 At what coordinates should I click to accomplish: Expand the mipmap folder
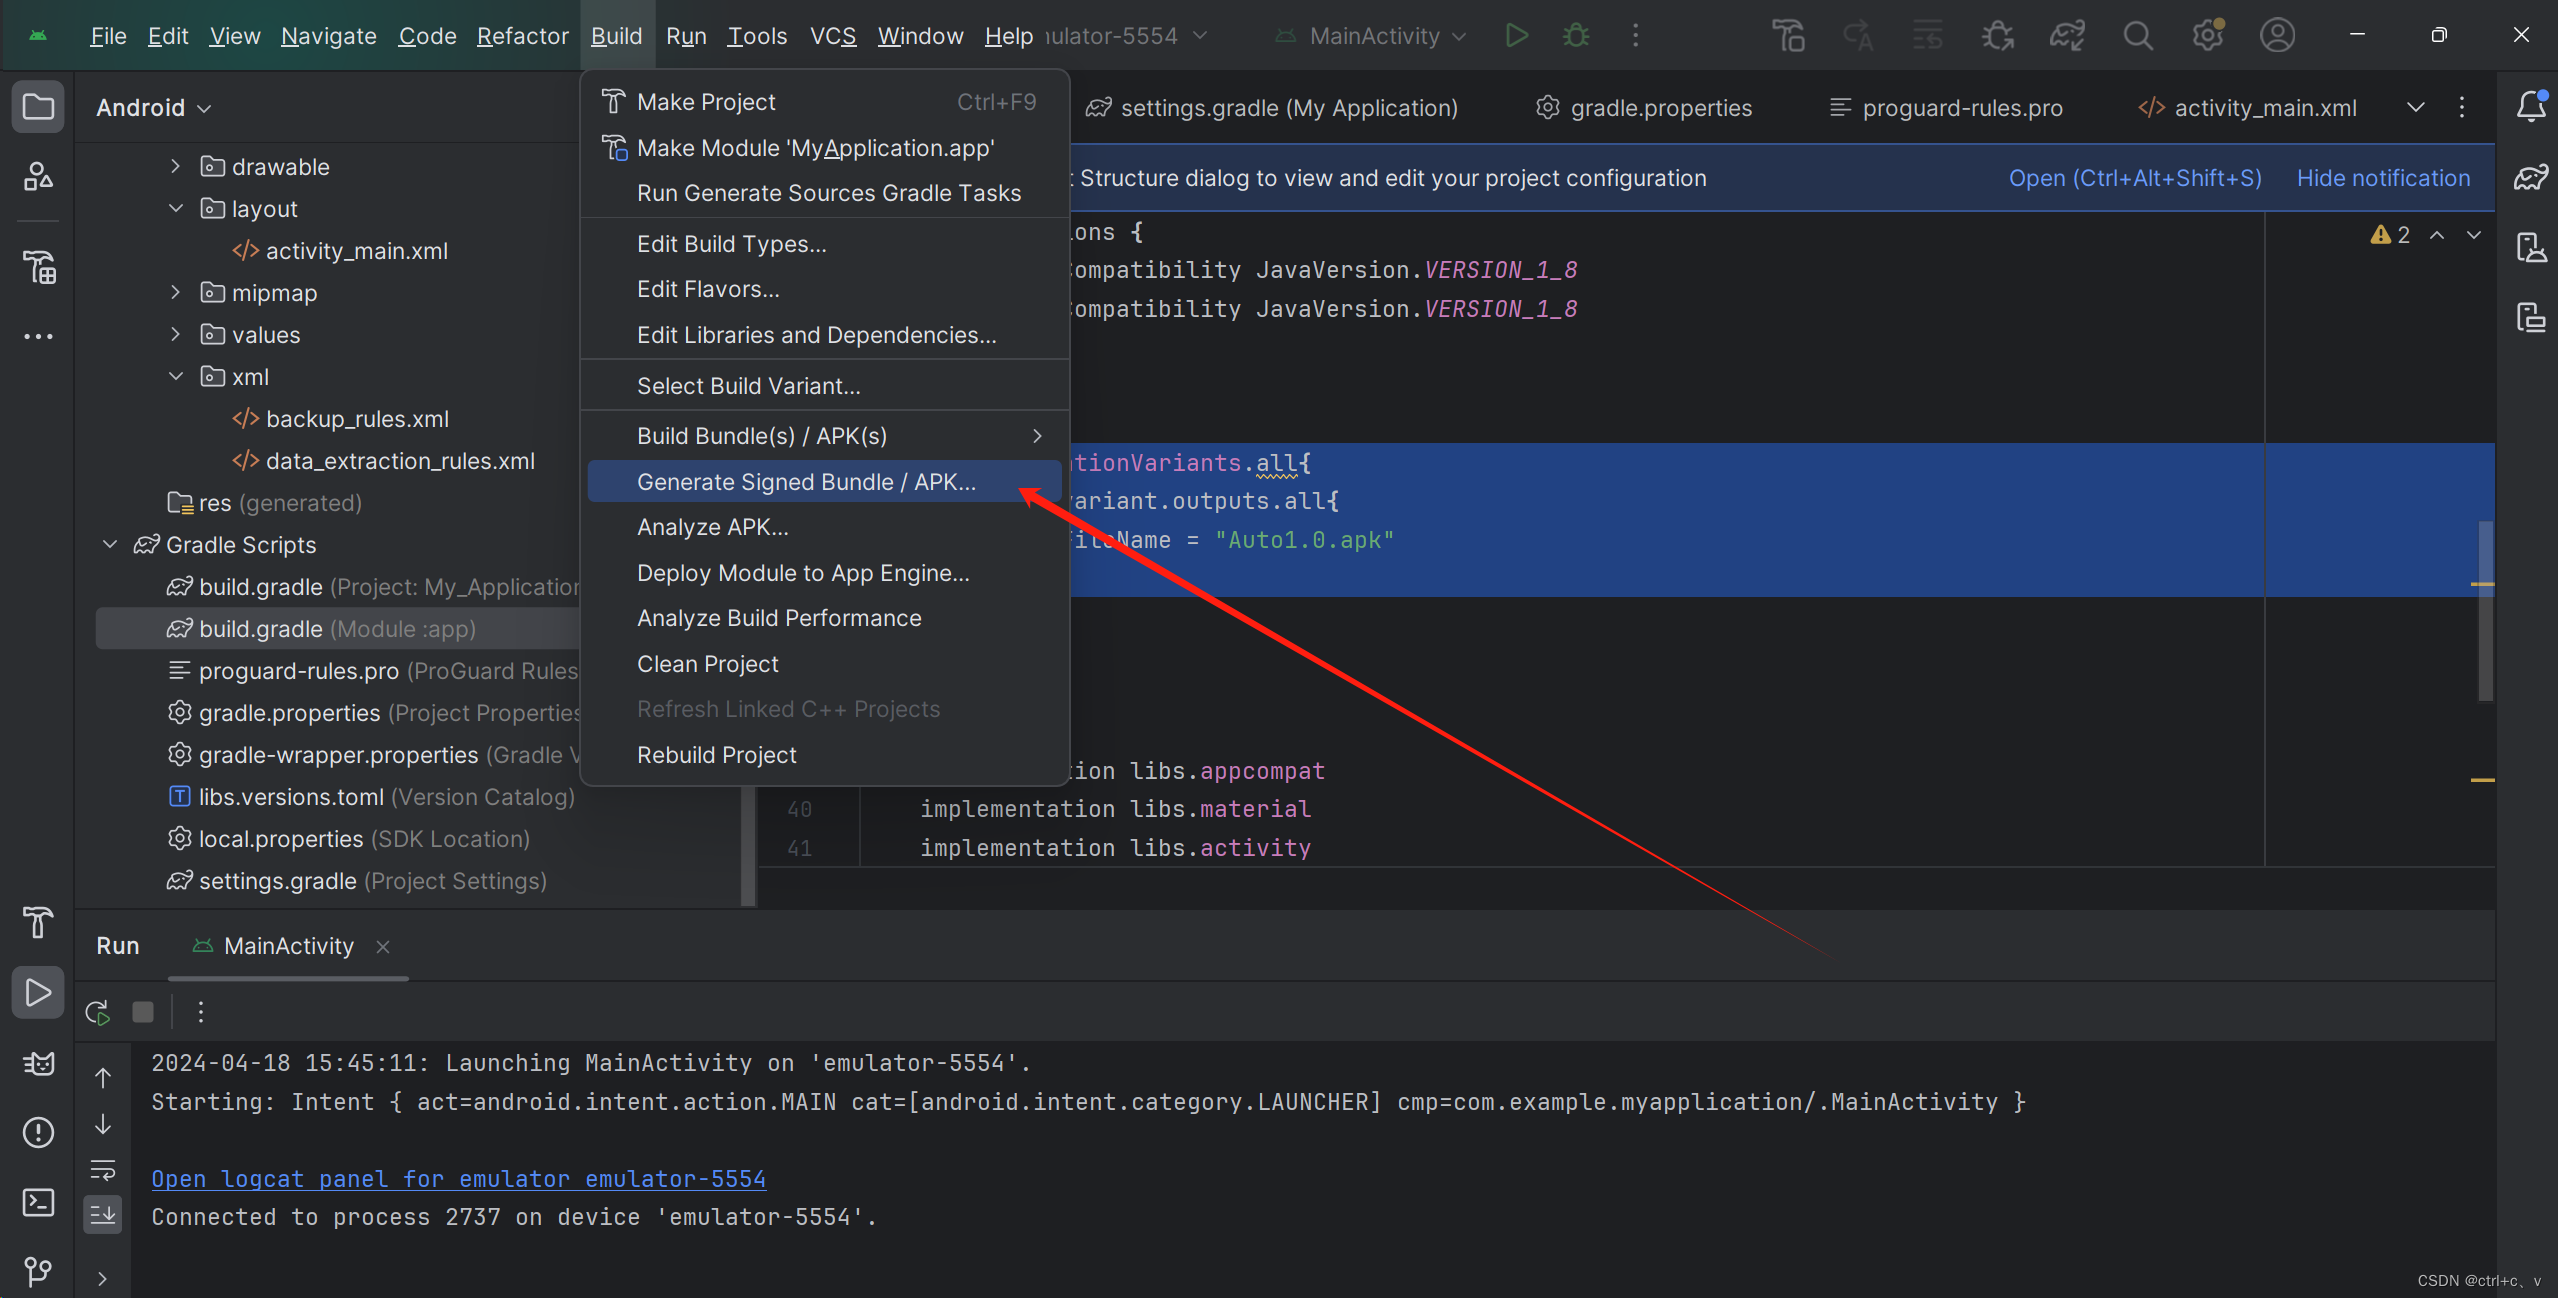pyautogui.click(x=175, y=292)
